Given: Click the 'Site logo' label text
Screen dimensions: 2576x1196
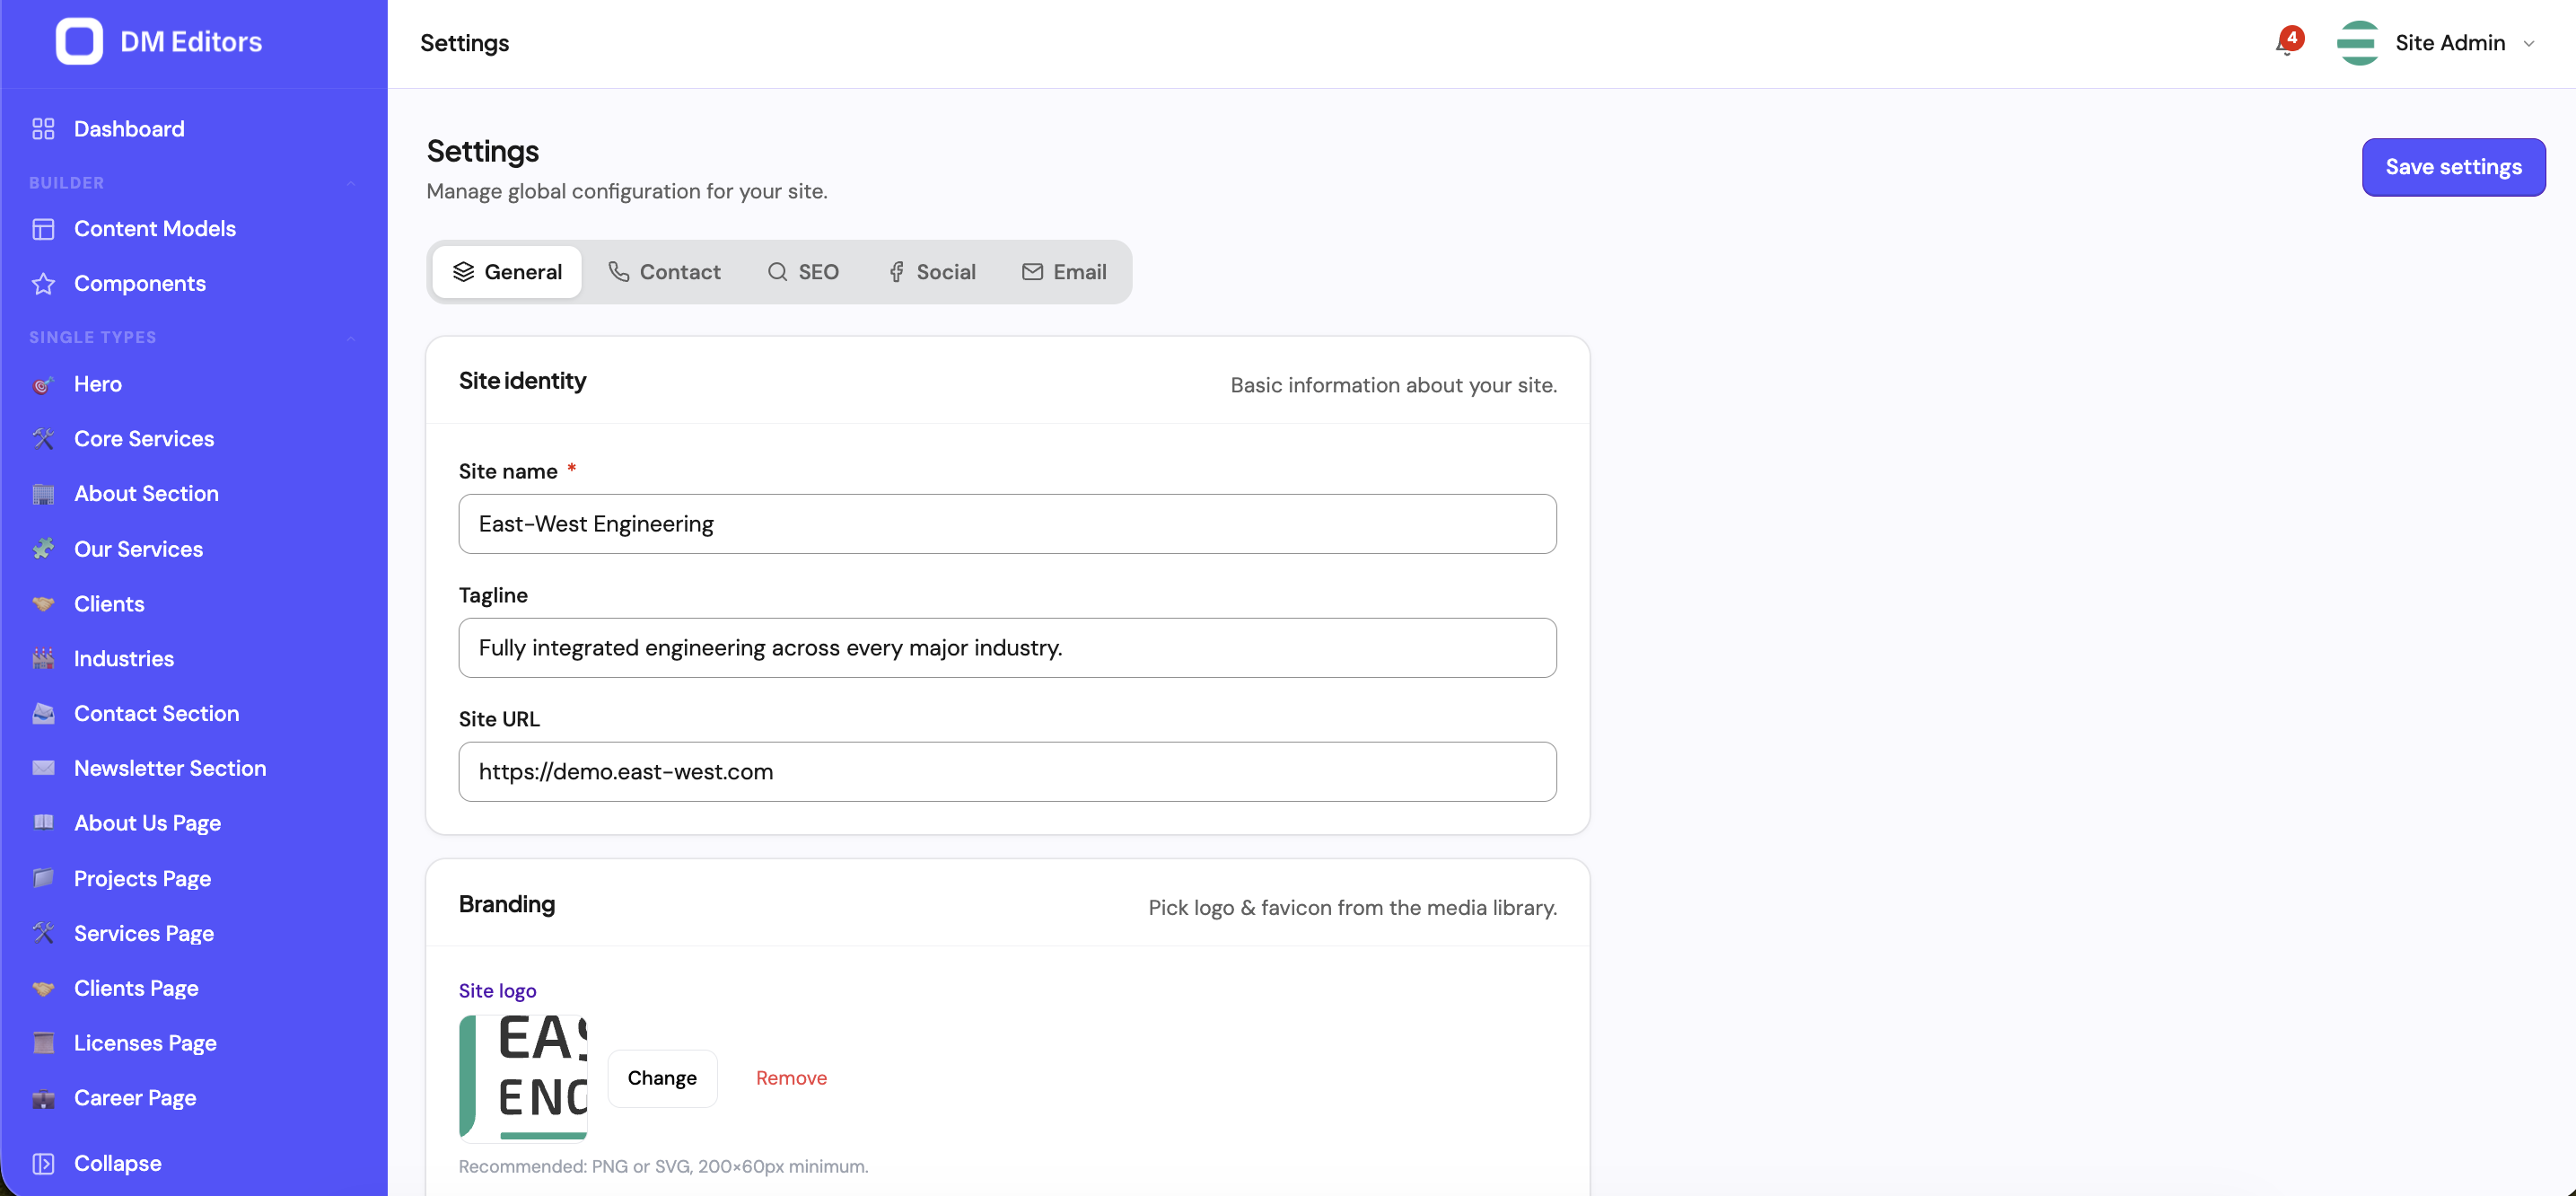Looking at the screenshot, I should 497,991.
